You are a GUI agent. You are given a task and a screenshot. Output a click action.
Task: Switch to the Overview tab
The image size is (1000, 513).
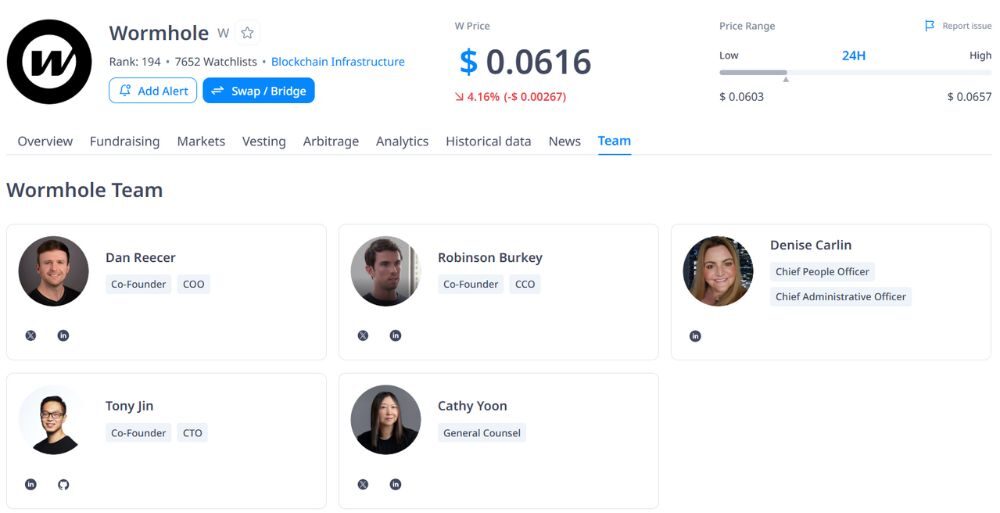(45, 142)
